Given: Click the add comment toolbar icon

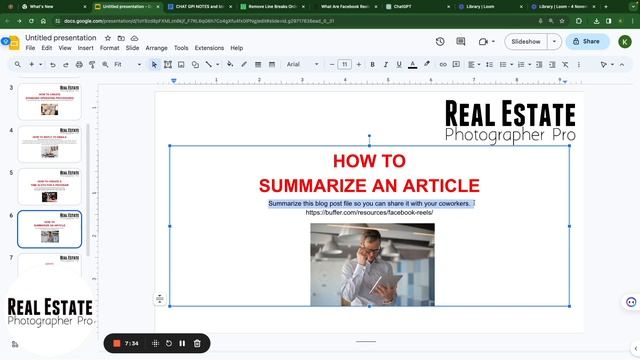Looking at the screenshot, I should [x=456, y=64].
